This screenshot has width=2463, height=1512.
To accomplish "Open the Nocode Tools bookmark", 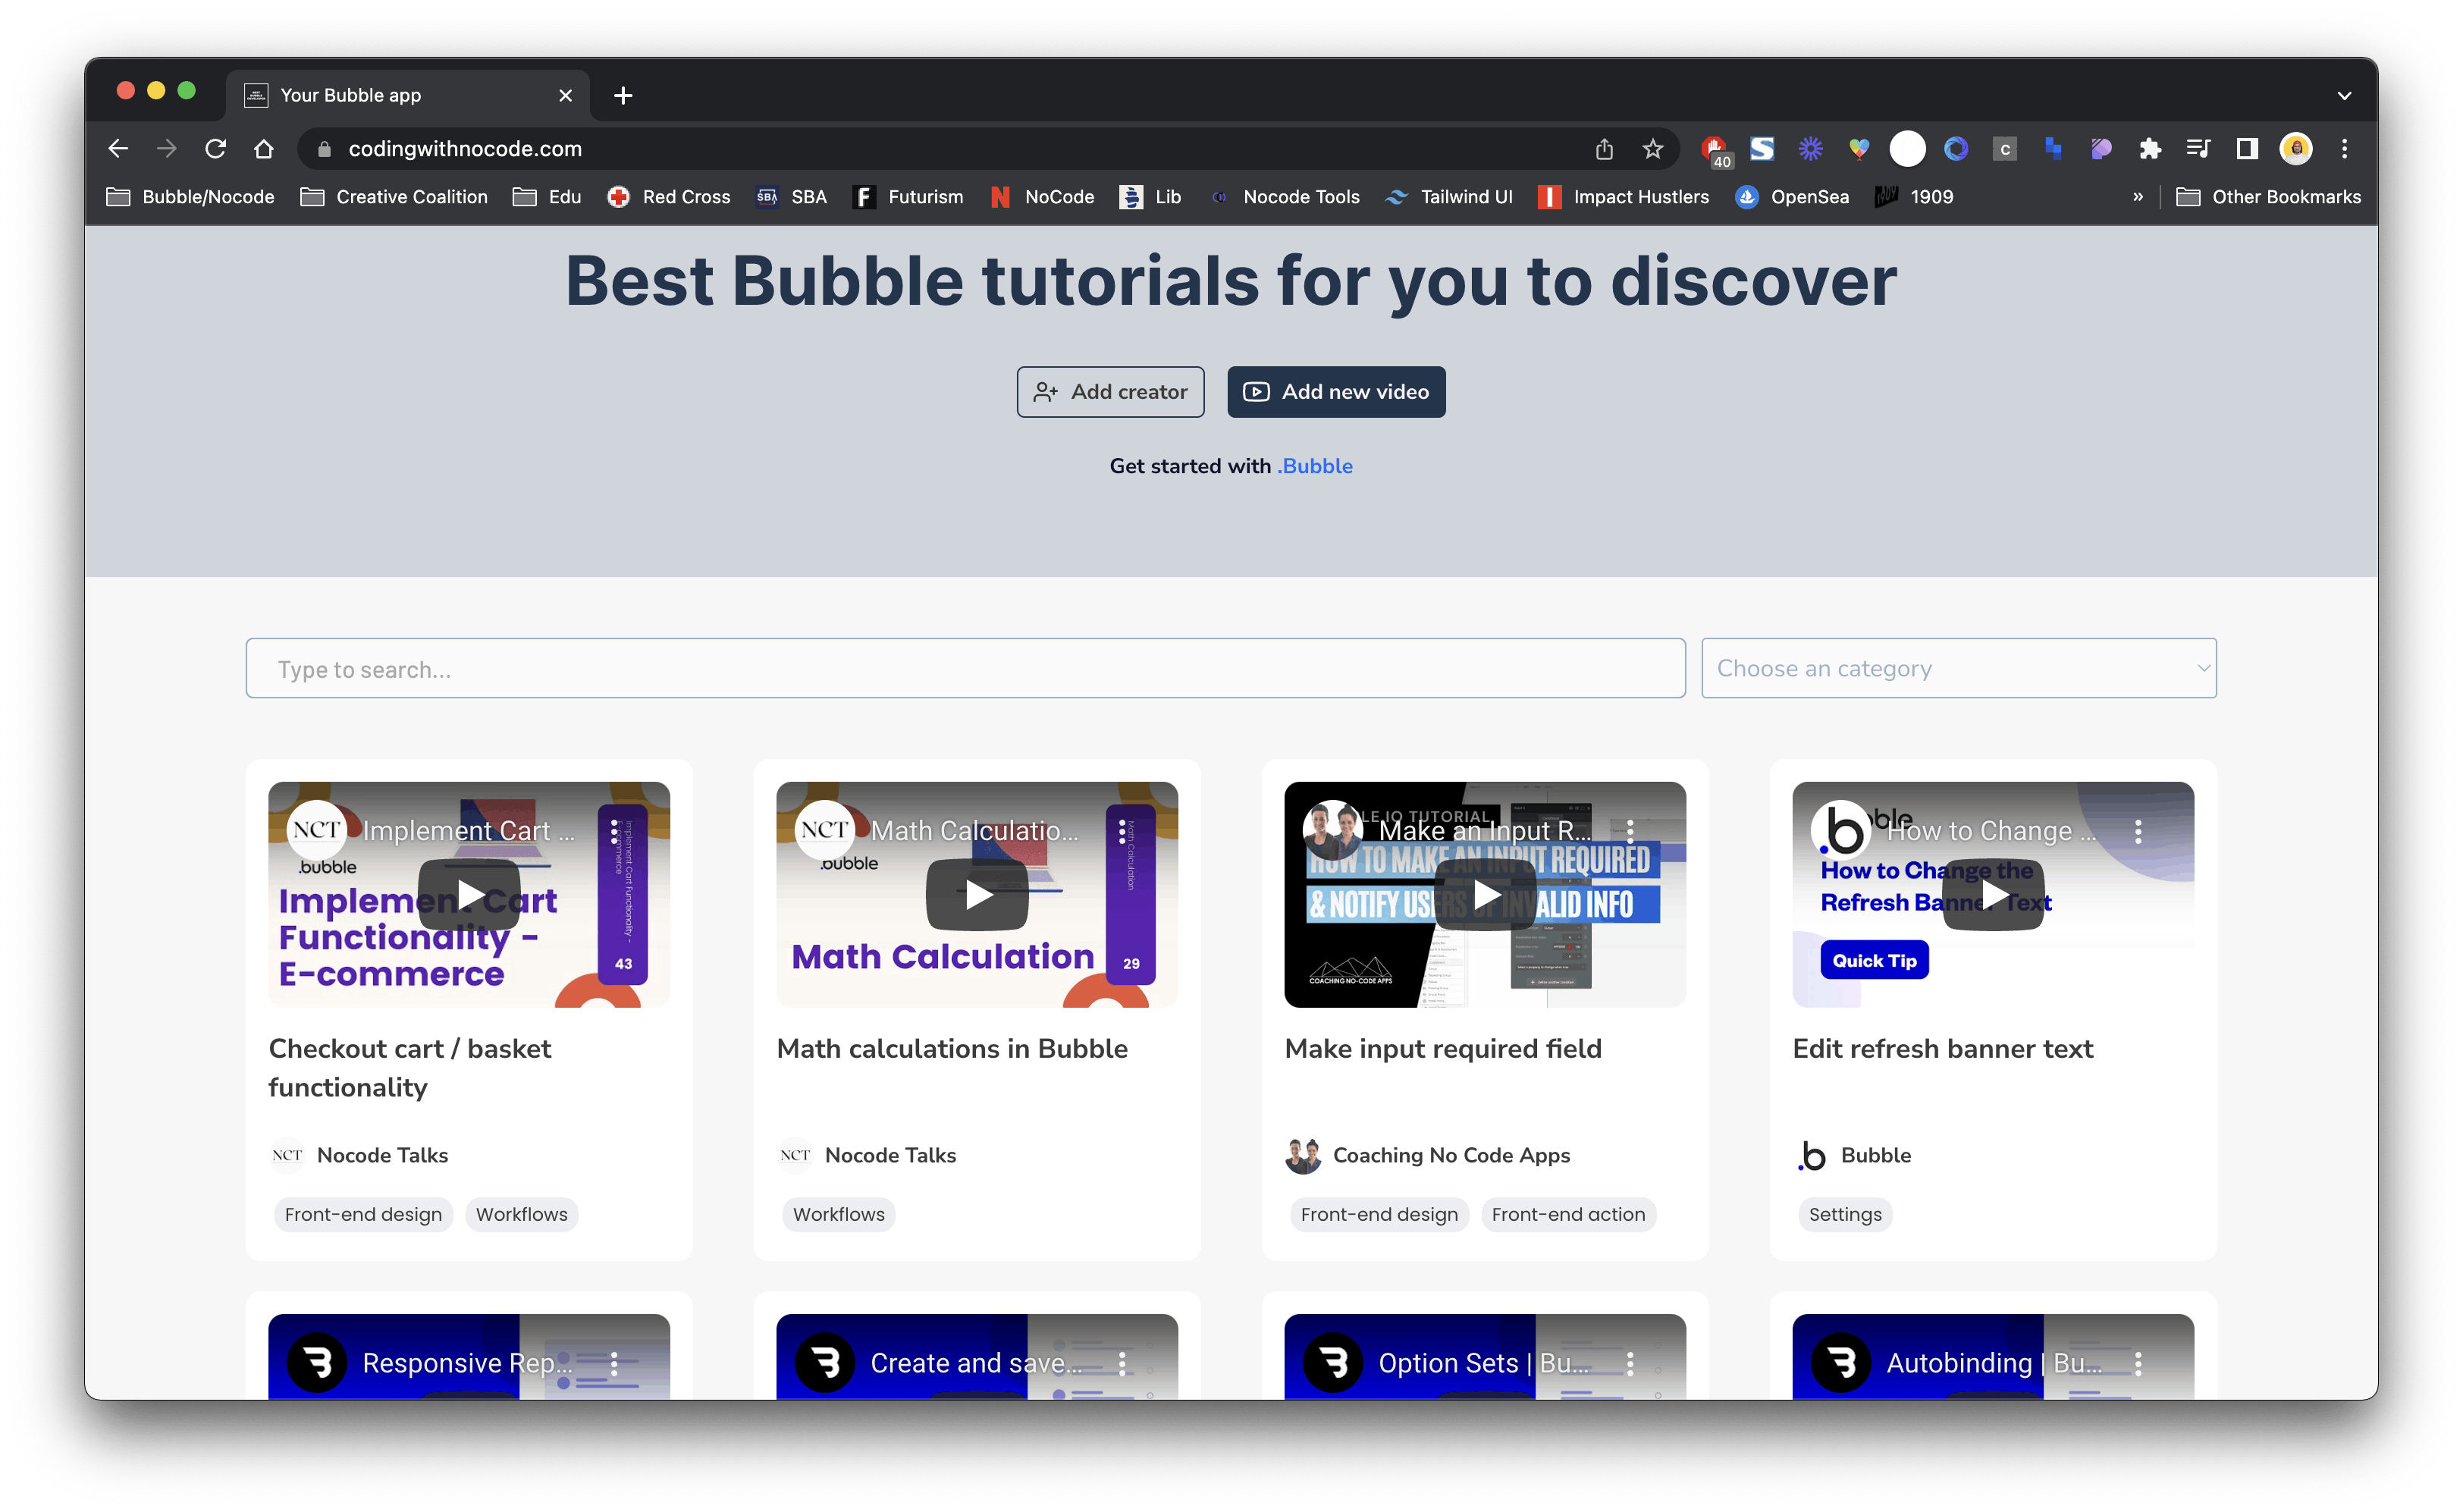I will [1284, 197].
